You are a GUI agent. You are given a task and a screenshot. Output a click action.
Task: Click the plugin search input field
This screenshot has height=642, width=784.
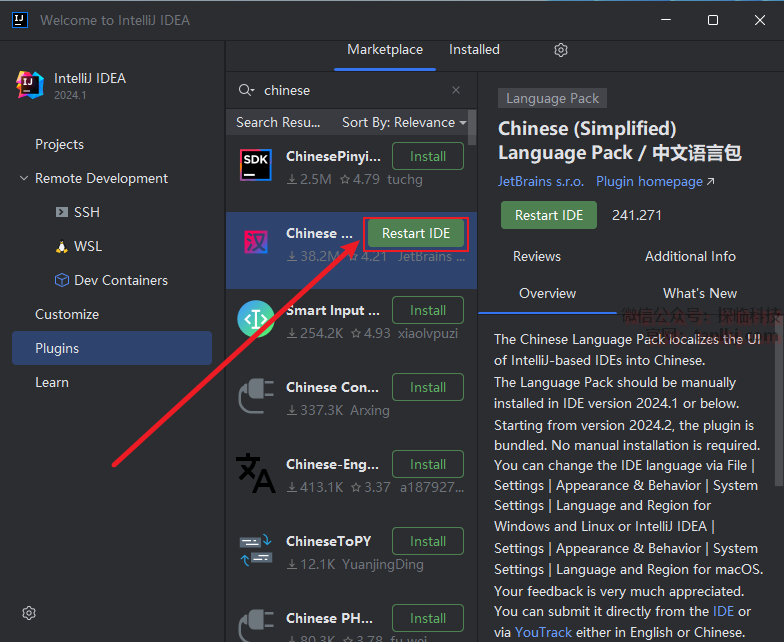[x=350, y=90]
